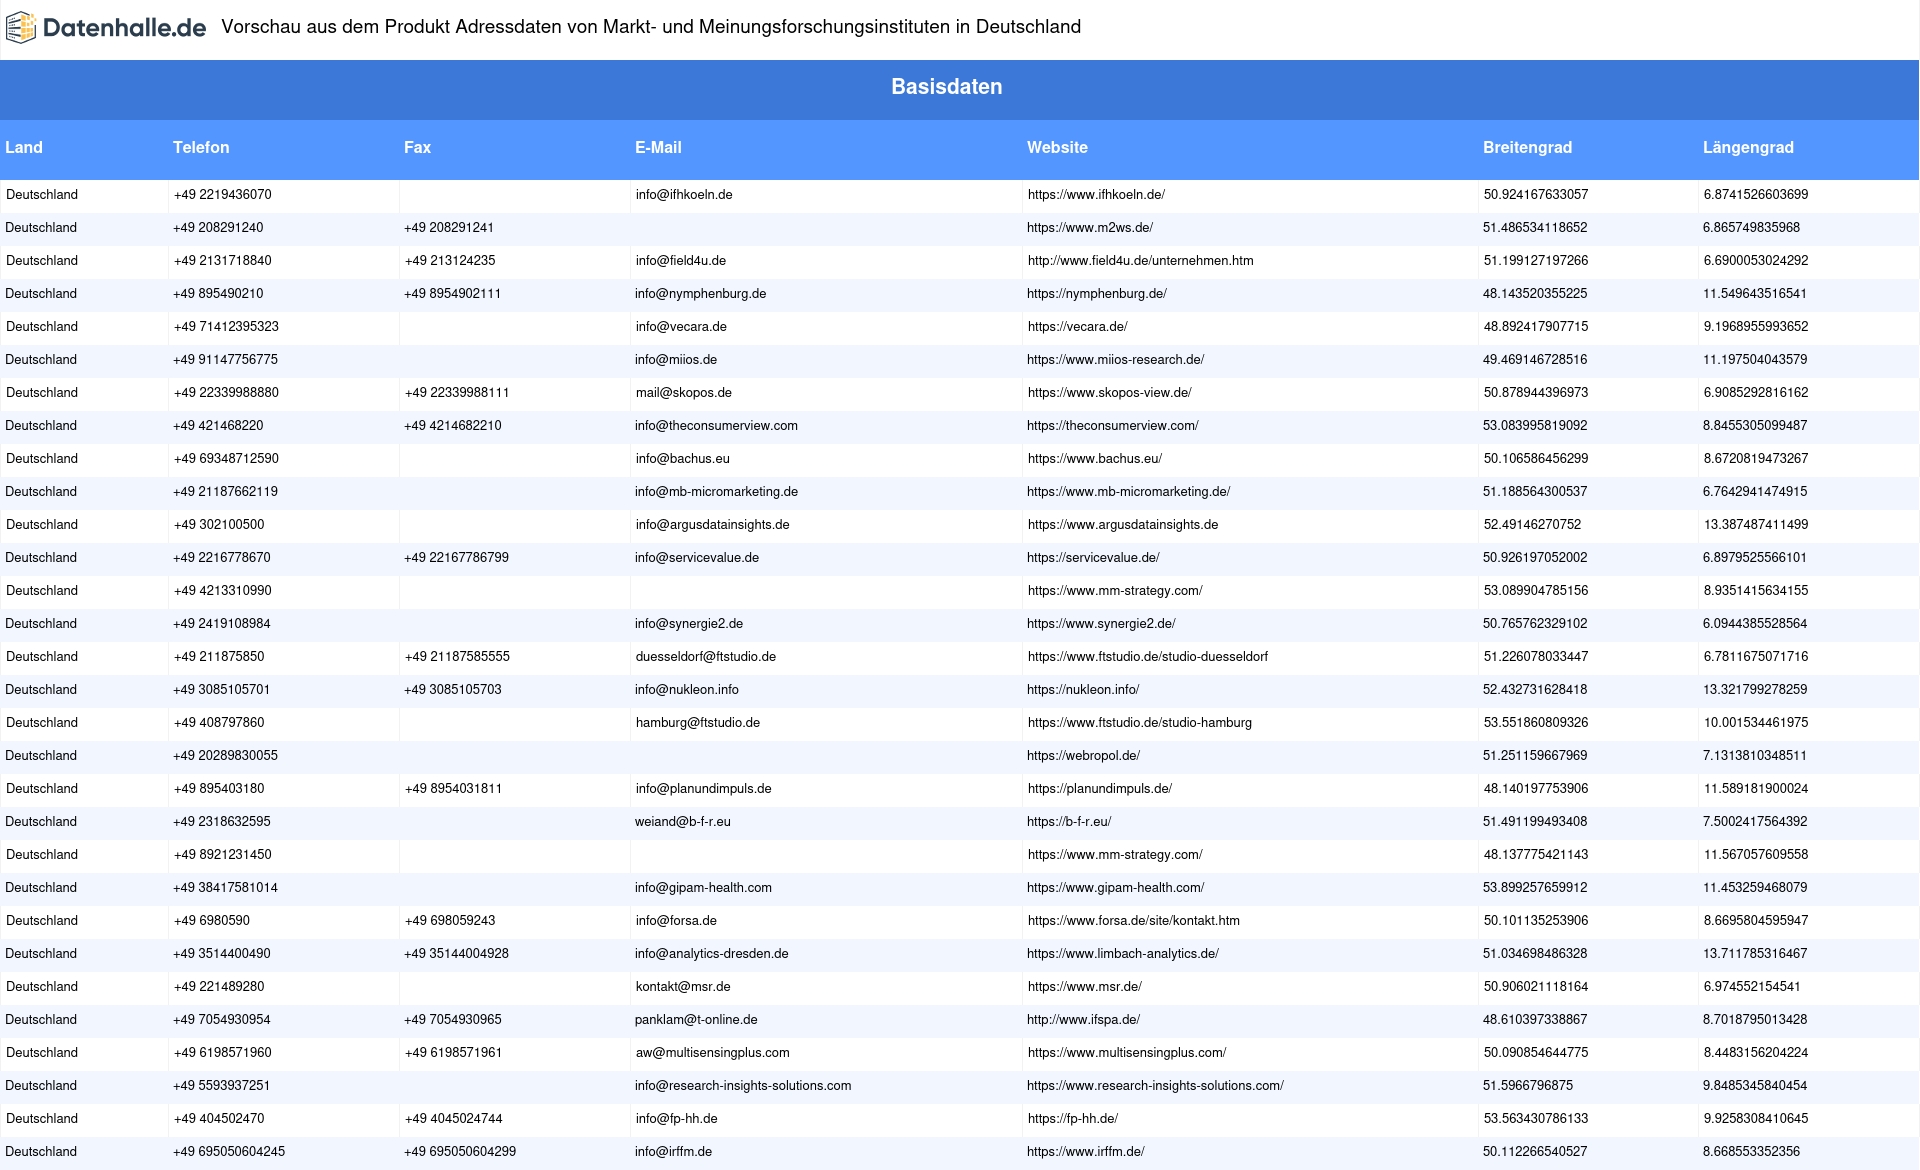This screenshot has height=1170, width=1920.
Task: Click the Datenhalle.de brand name
Action: (x=125, y=28)
